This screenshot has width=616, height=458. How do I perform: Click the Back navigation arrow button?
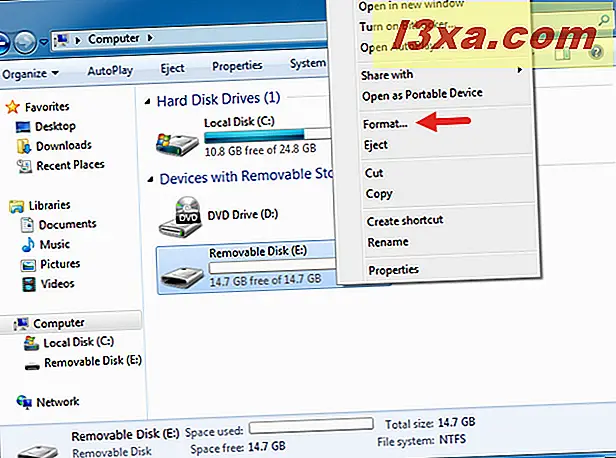pyautogui.click(x=3, y=42)
